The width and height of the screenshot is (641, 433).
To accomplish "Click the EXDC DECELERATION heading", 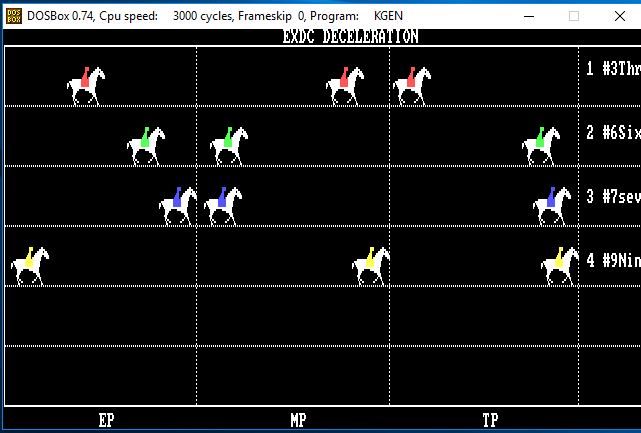I will tap(350, 36).
